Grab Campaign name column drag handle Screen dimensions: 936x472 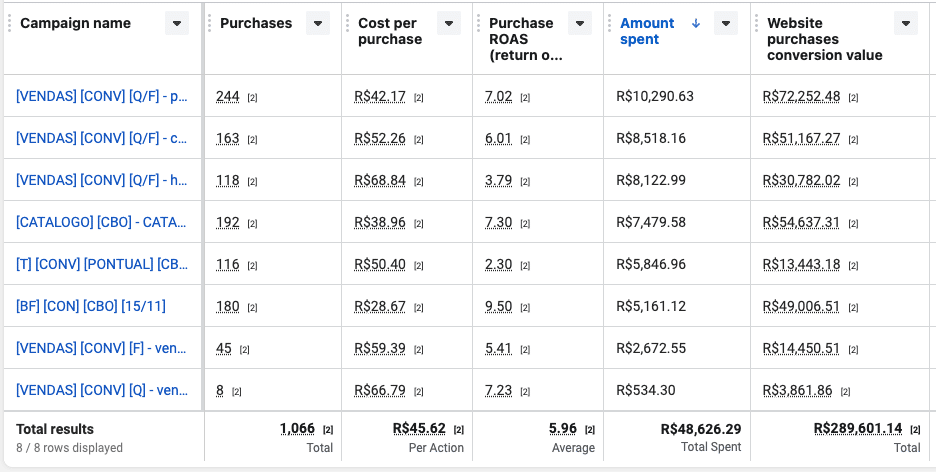10,23
